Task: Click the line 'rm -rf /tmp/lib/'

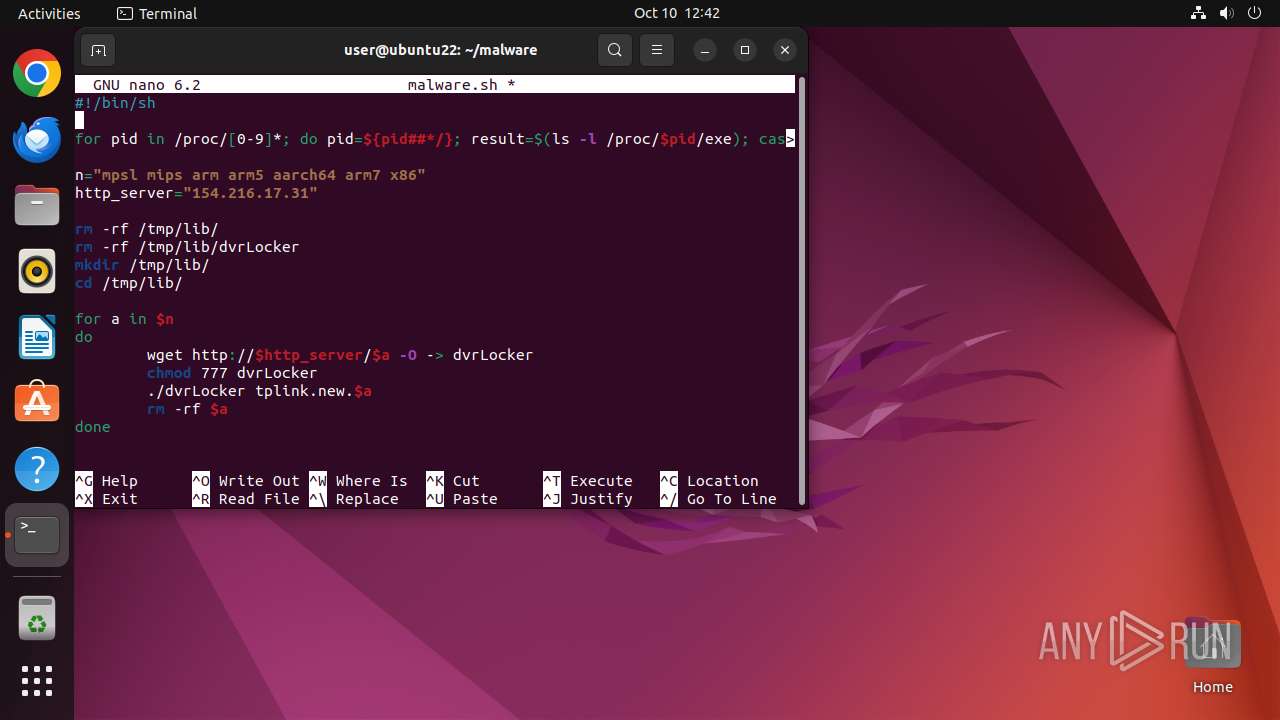Action: coord(147,229)
